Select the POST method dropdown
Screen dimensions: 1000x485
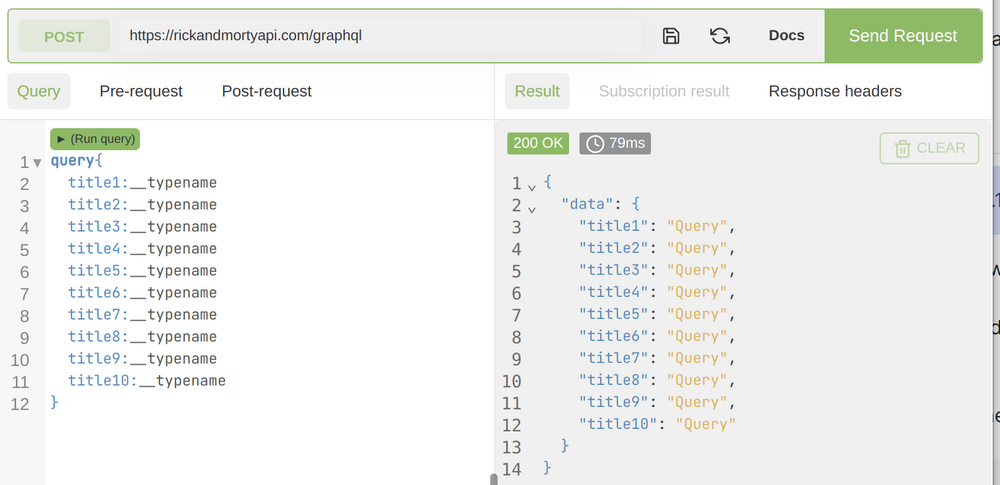[64, 37]
